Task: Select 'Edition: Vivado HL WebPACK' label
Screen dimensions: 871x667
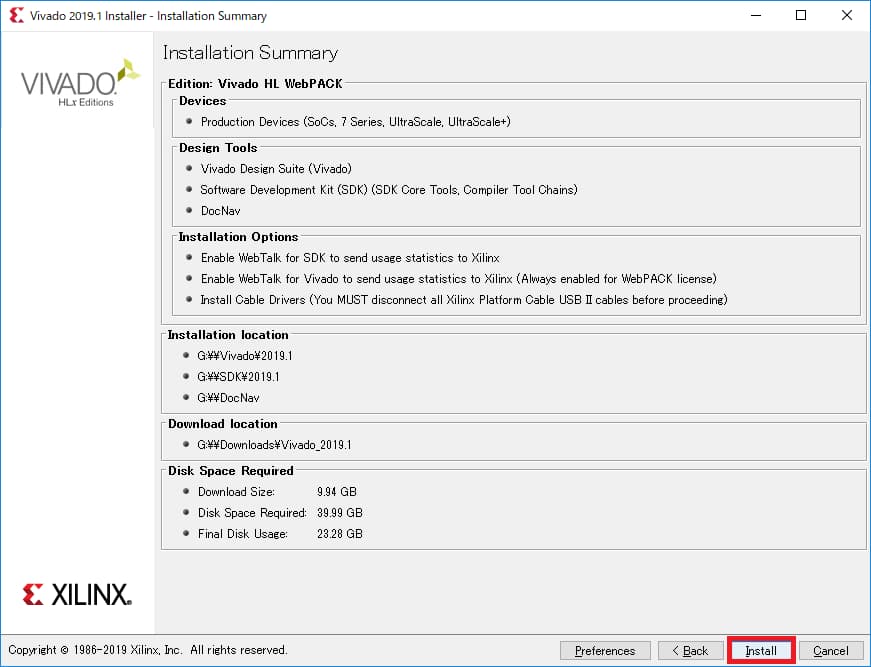Action: point(255,84)
